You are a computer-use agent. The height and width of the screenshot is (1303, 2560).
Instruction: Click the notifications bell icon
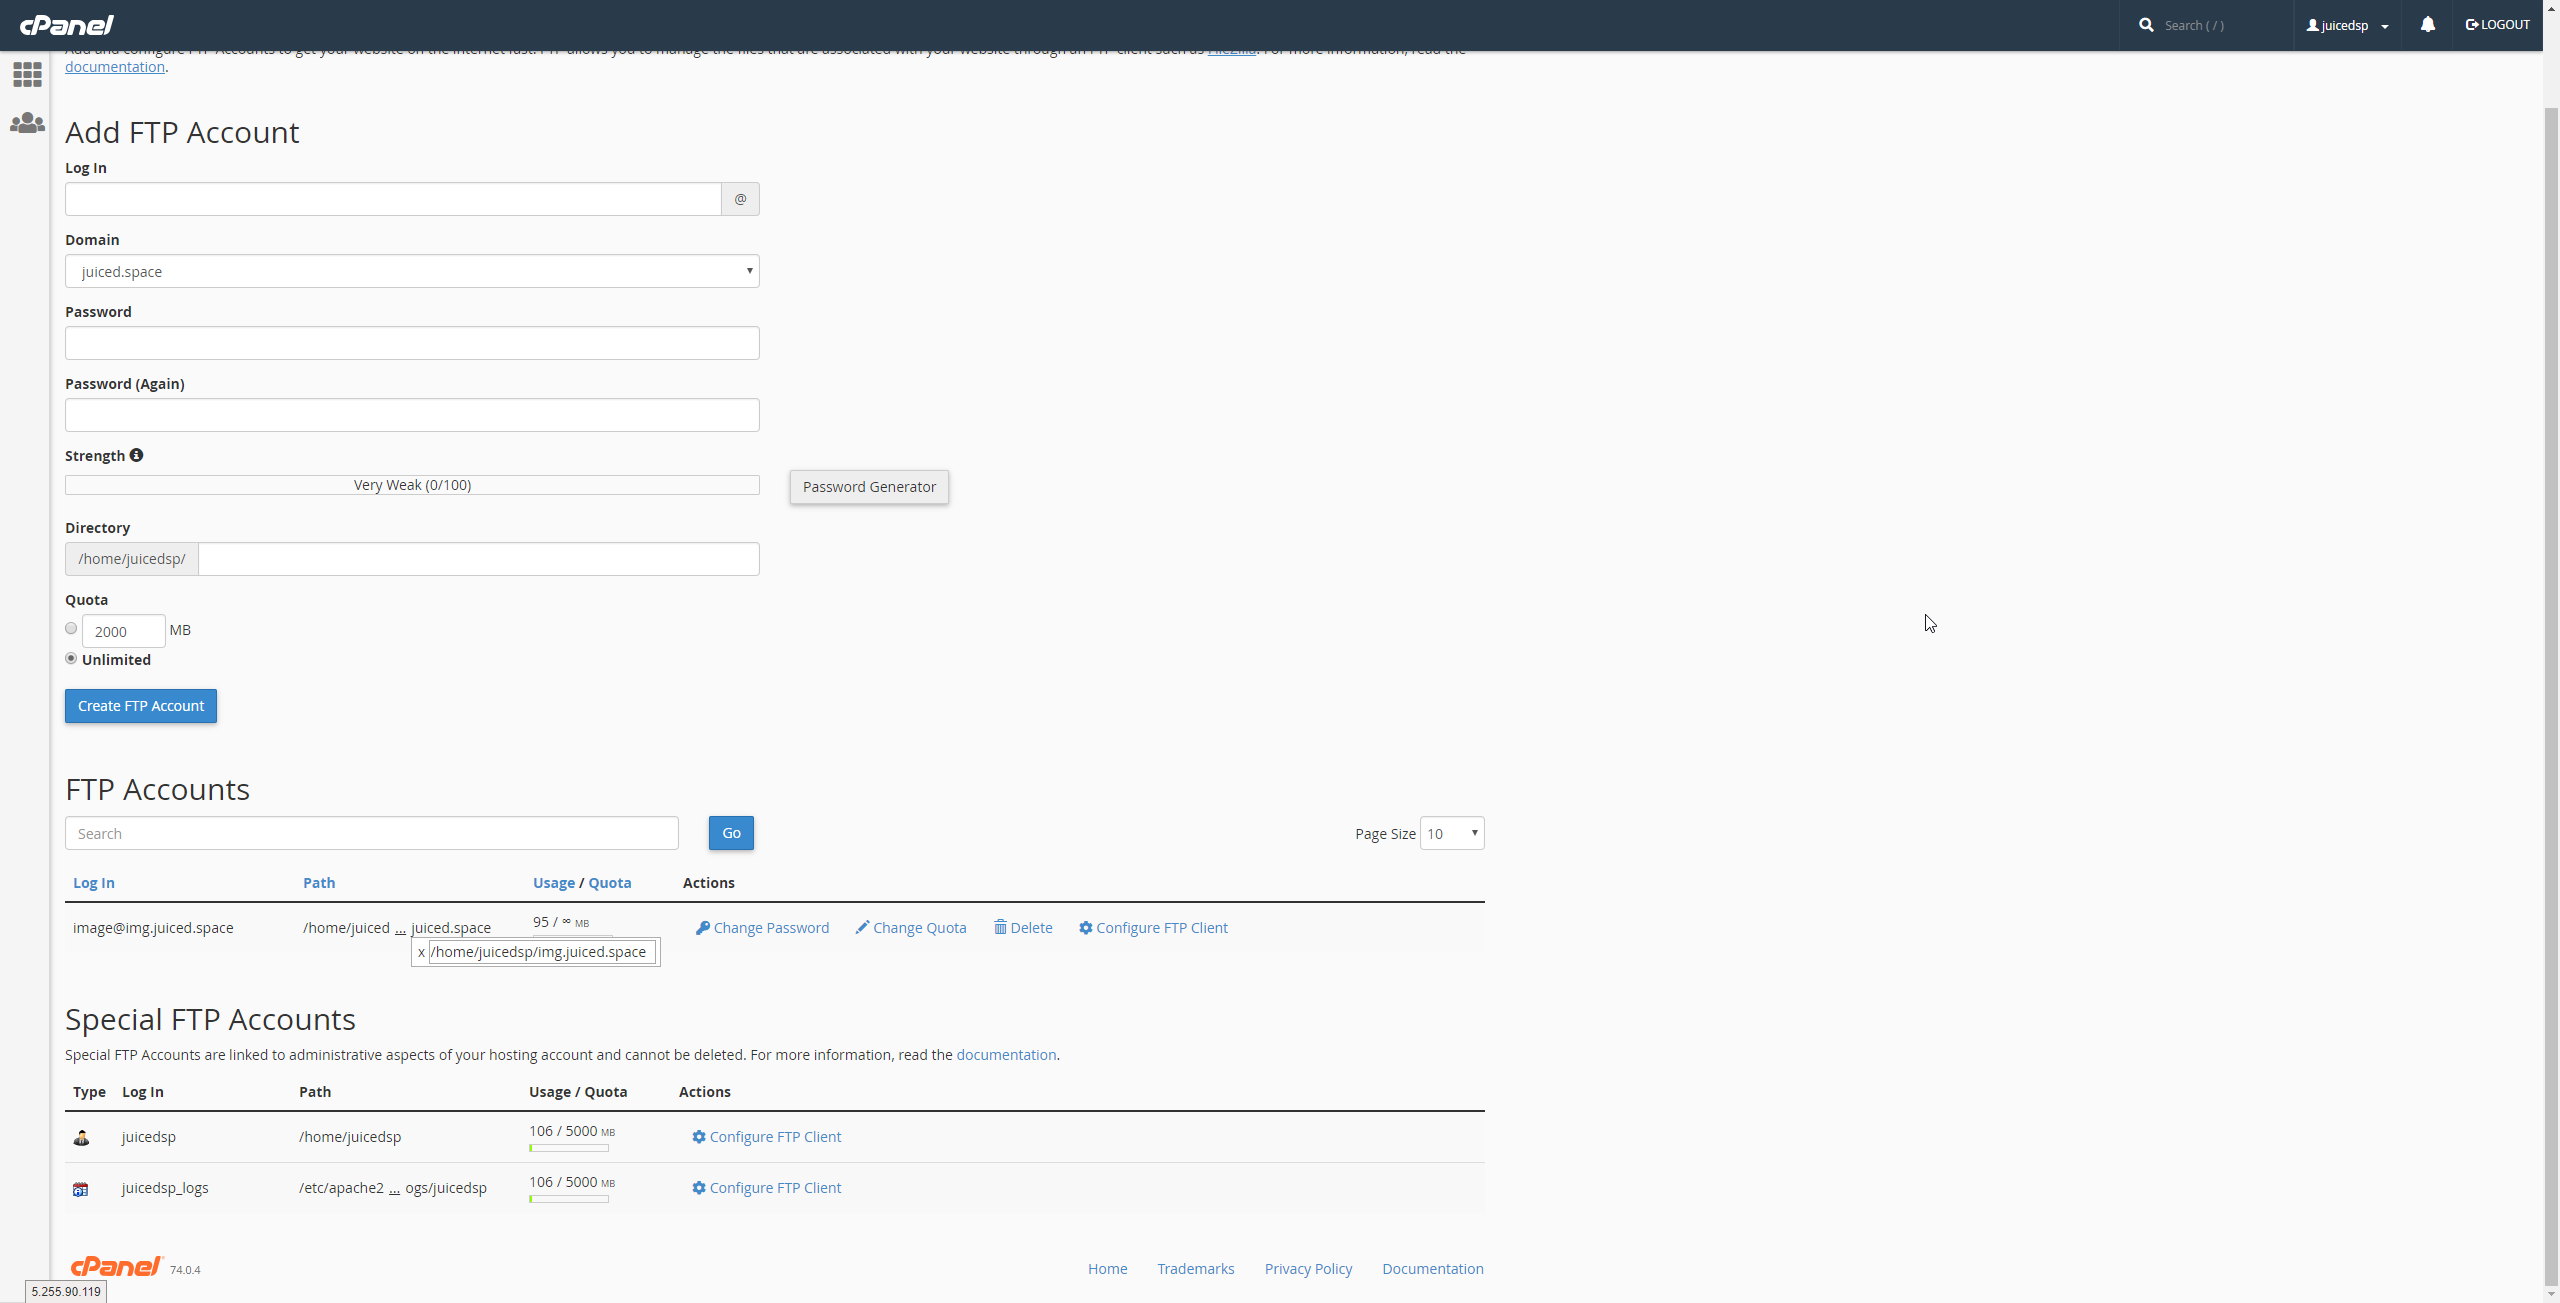point(2427,25)
